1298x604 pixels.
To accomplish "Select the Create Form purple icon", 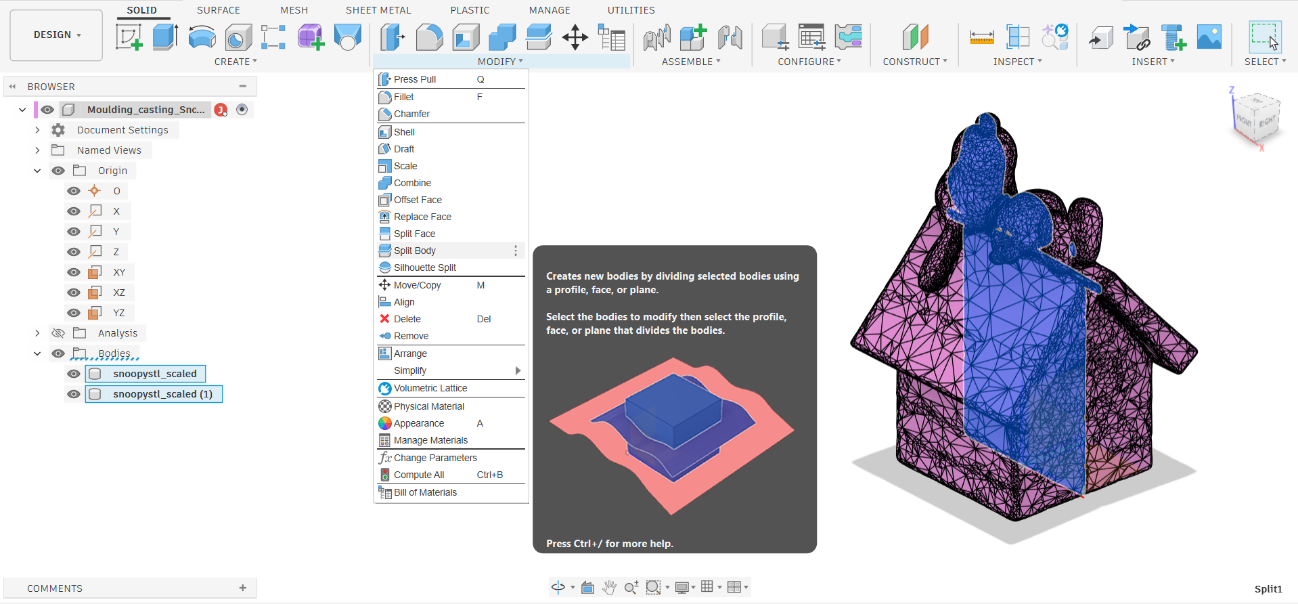I will (311, 38).
